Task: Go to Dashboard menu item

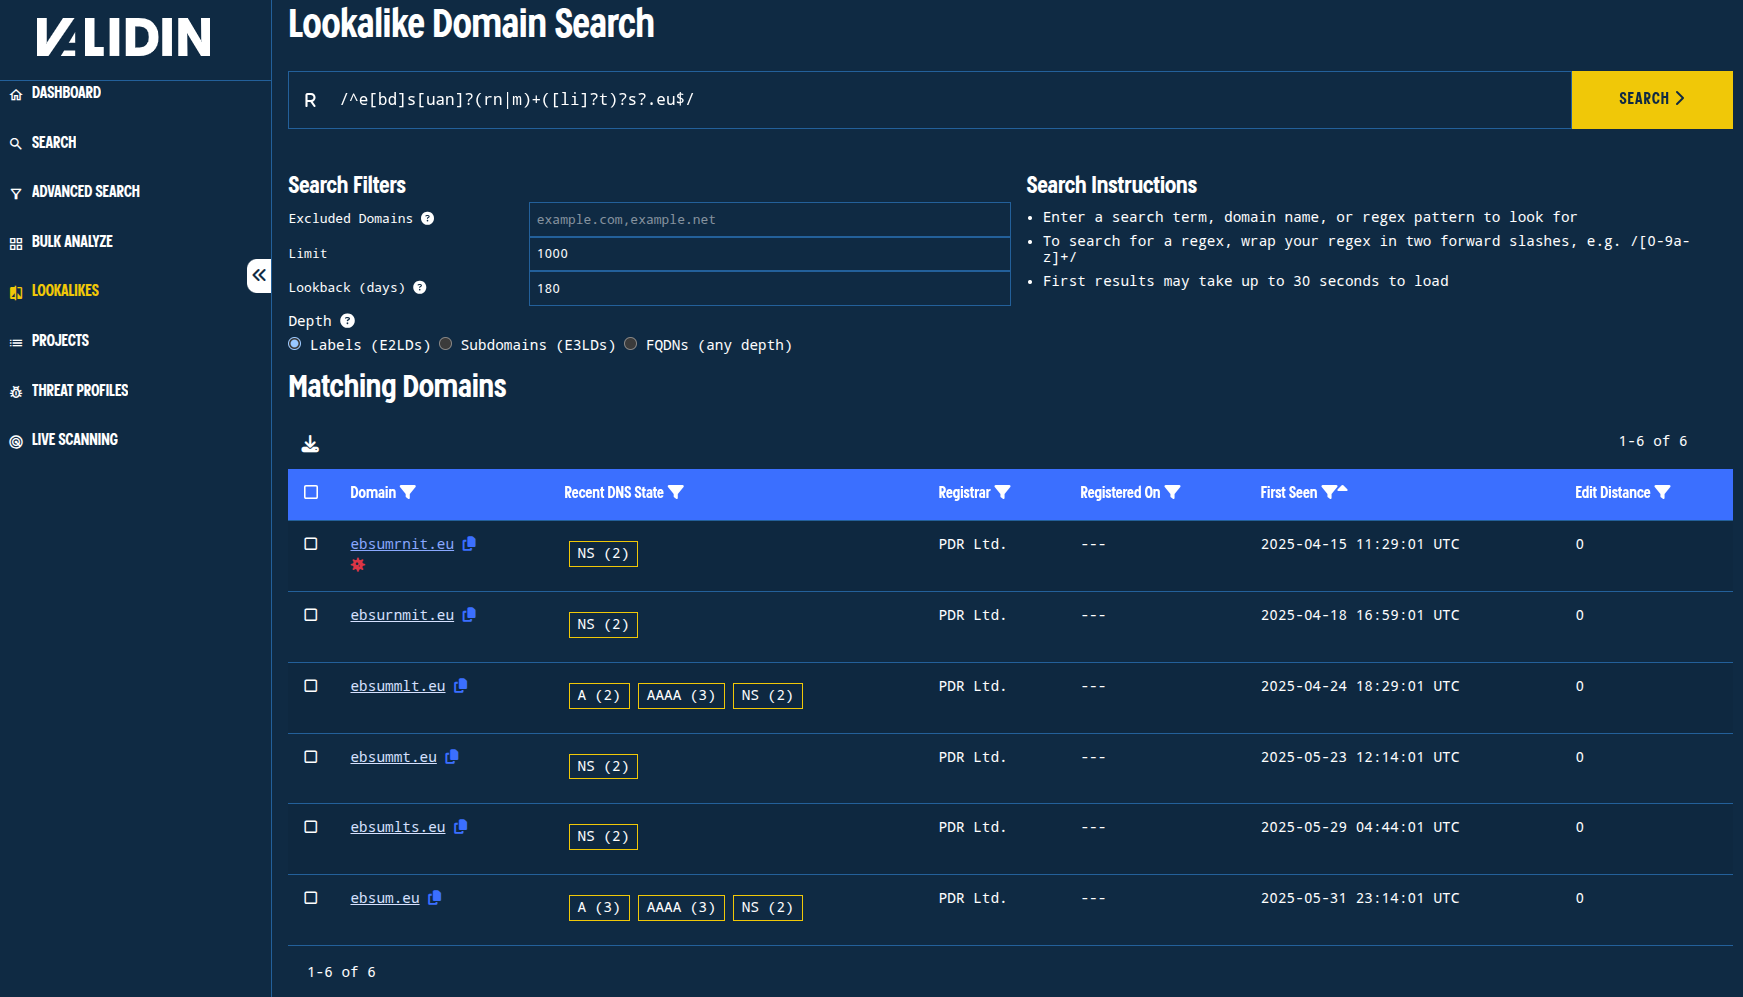Action: pyautogui.click(x=66, y=93)
